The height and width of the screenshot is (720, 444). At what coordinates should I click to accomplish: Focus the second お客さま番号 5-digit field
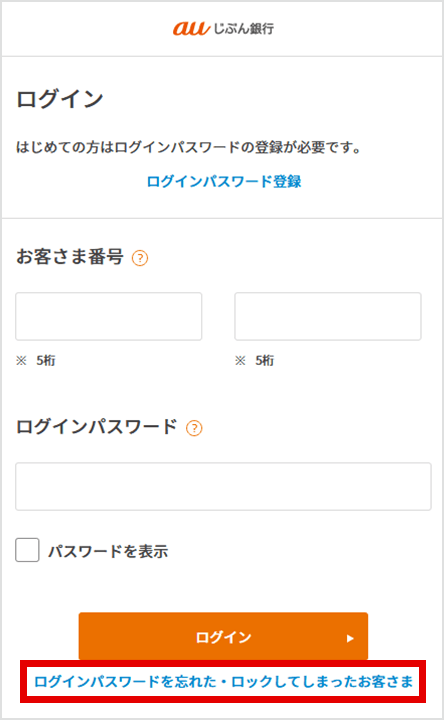pos(328,316)
